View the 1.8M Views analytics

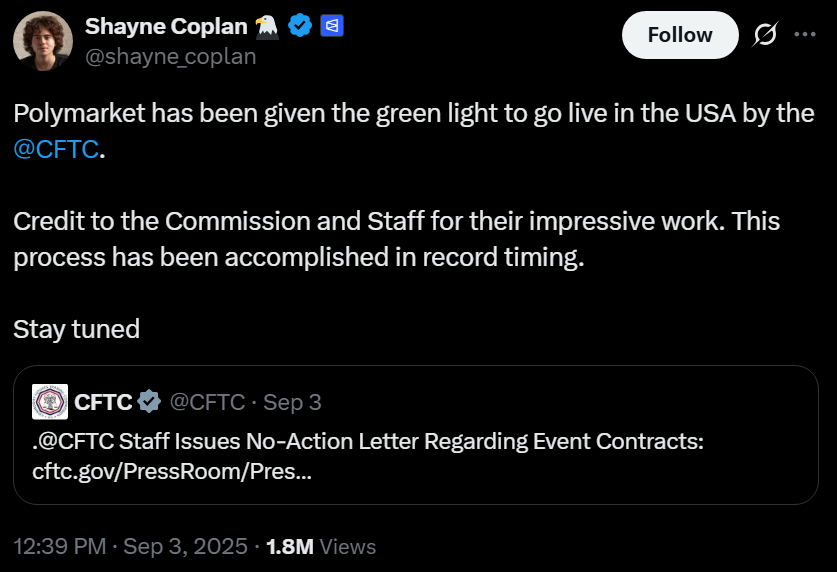(321, 546)
